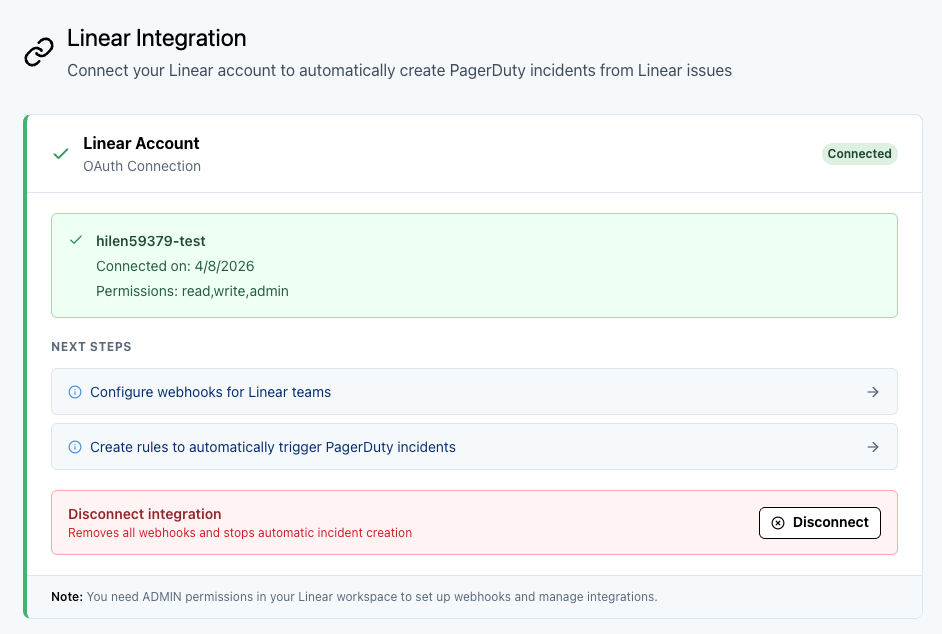Viewport: 942px width, 634px height.
Task: Open Configure webhooks for Linear teams link
Action: click(x=210, y=392)
